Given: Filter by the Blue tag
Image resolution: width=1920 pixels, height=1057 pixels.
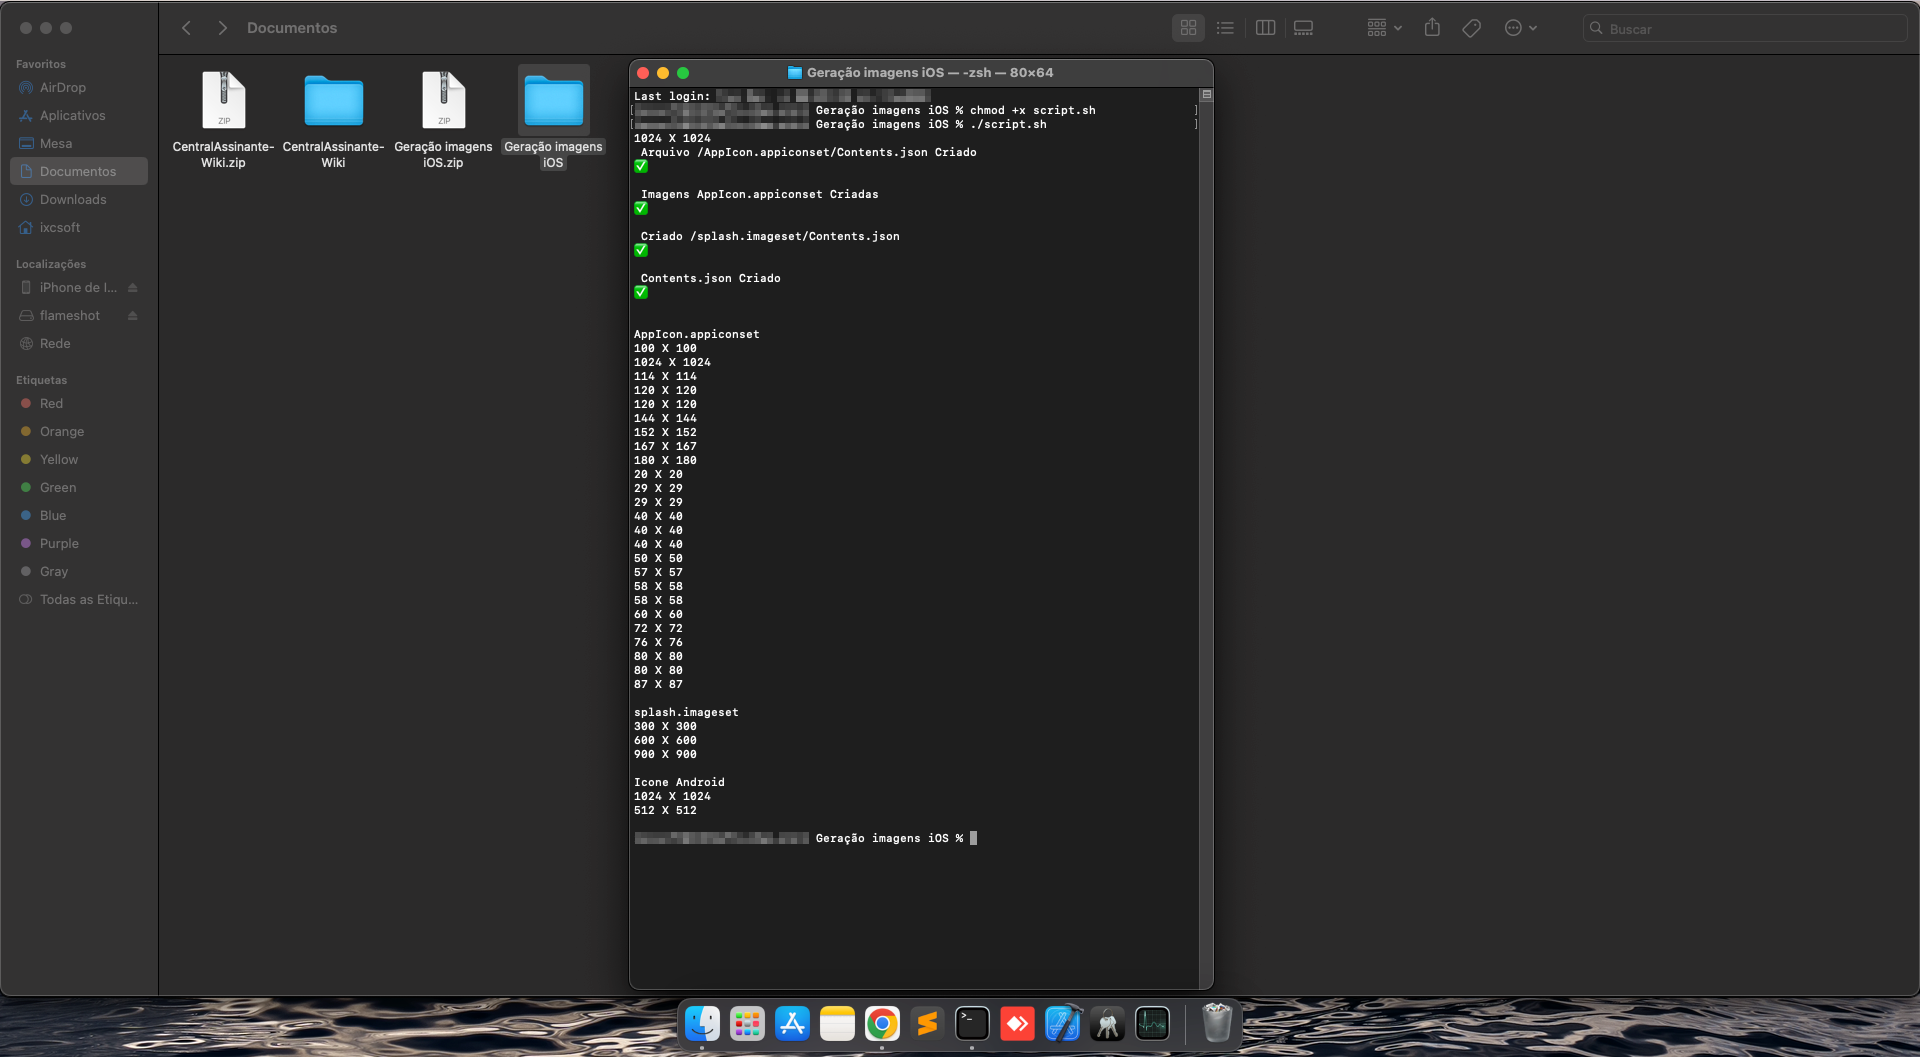Looking at the screenshot, I should click(79, 516).
